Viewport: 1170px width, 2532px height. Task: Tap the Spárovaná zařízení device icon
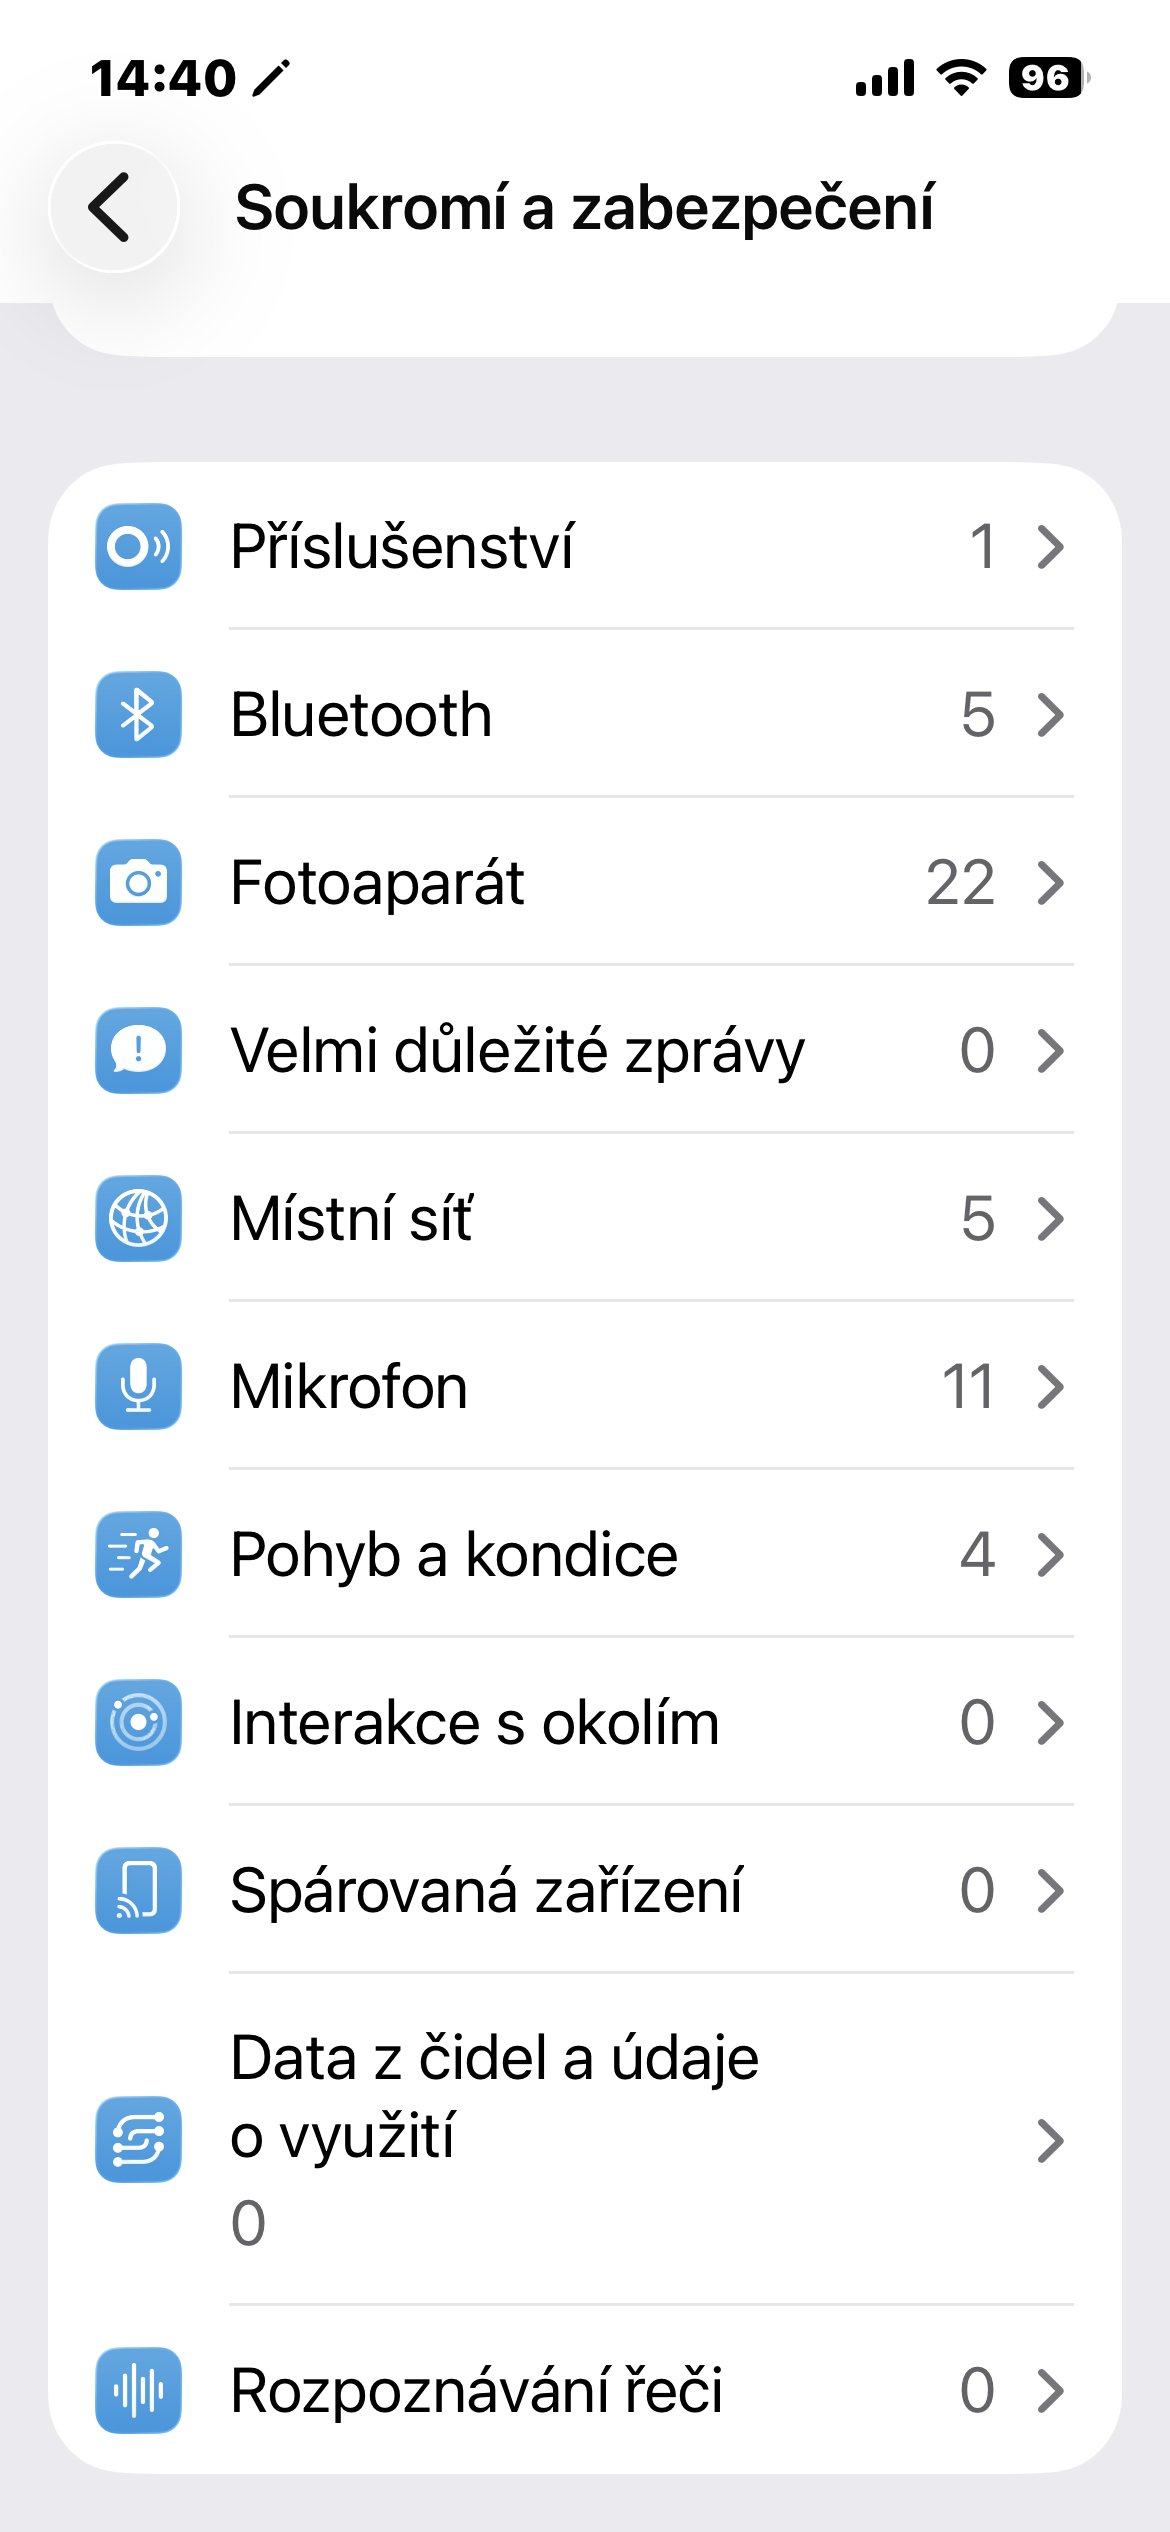coord(138,1891)
